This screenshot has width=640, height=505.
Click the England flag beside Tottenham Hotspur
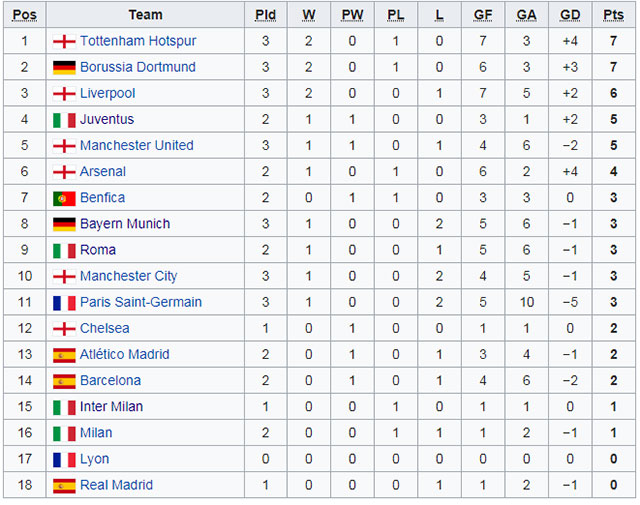pos(64,42)
